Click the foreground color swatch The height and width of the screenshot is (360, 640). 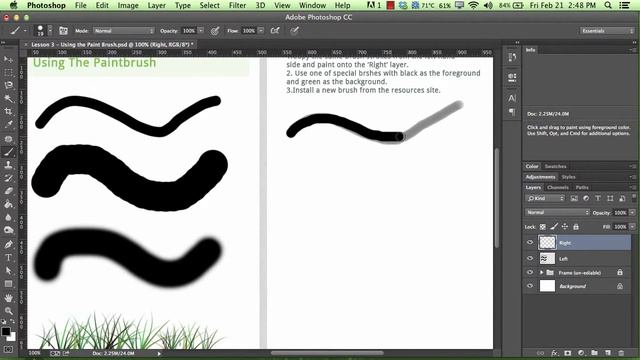click(x=5, y=331)
